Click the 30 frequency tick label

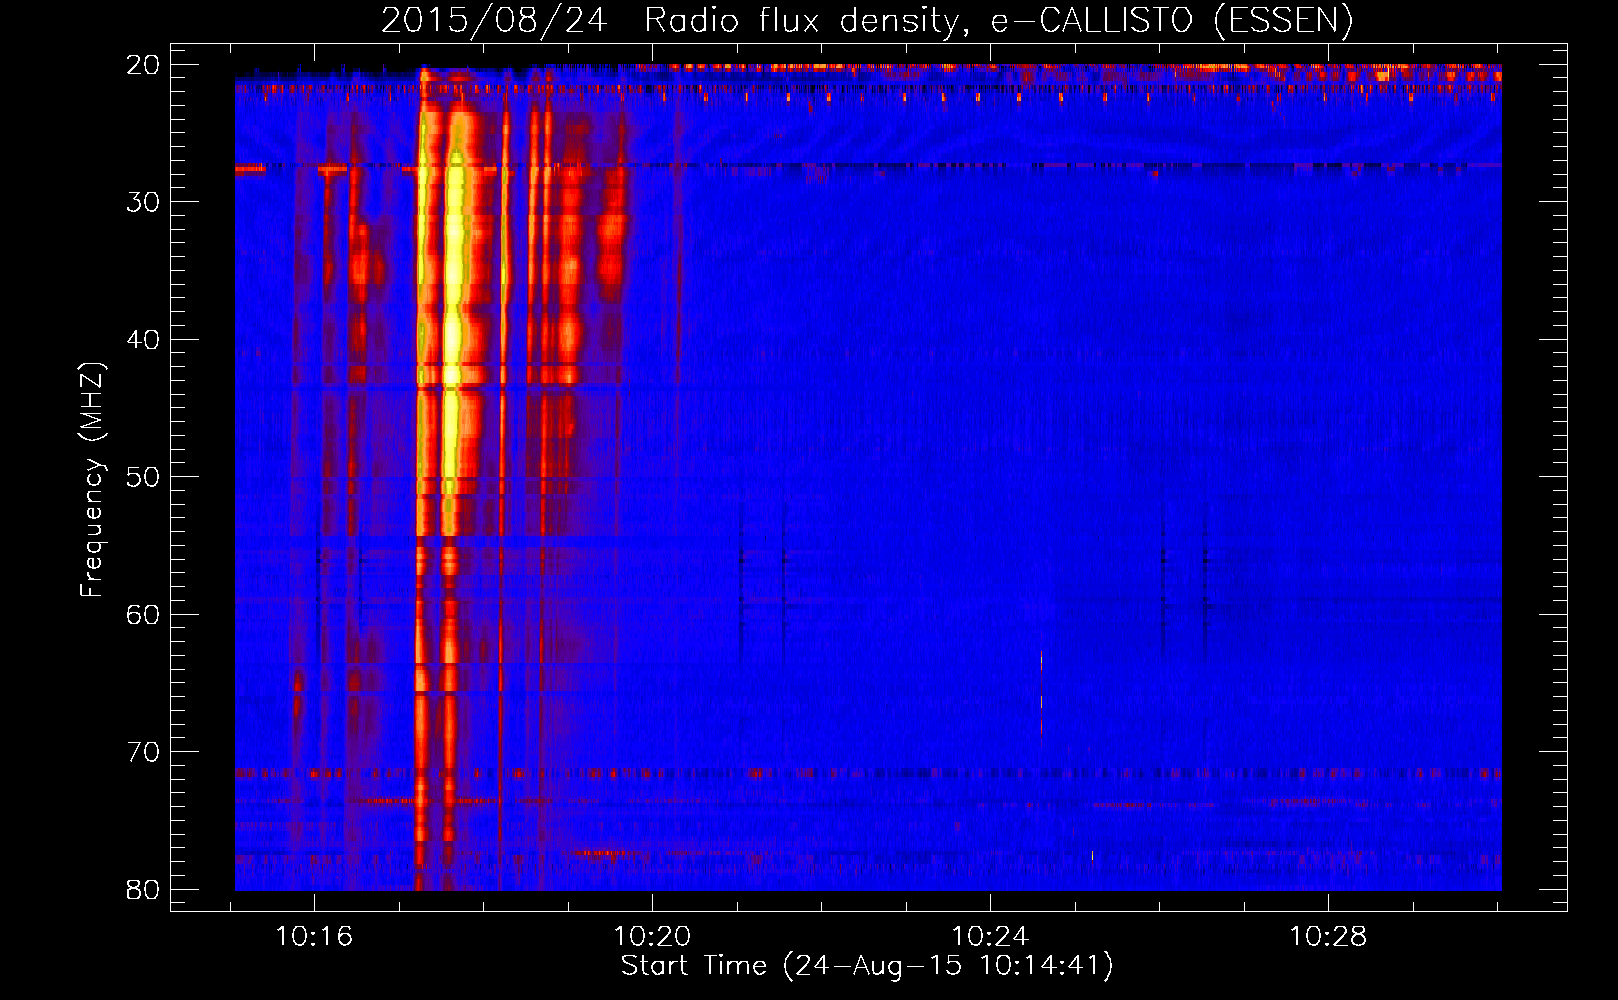point(143,202)
